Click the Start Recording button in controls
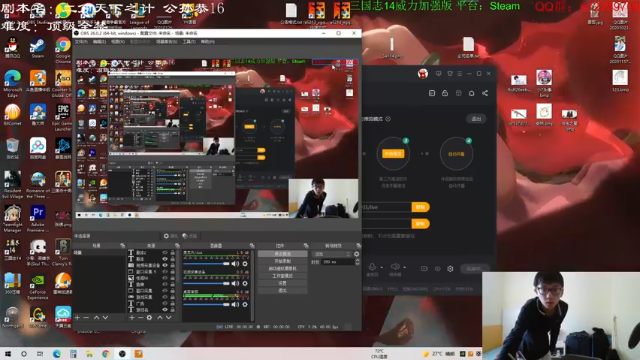The image size is (640, 360). (282, 261)
